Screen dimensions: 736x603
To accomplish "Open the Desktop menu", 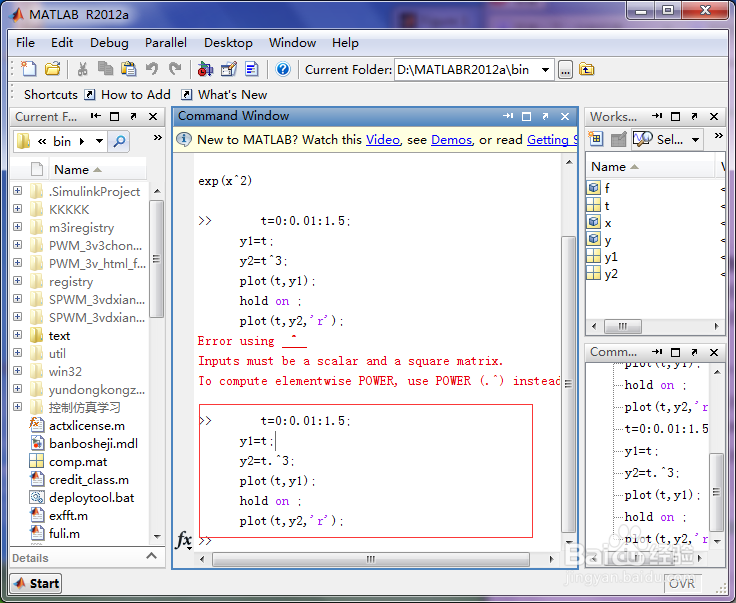I will click(x=228, y=43).
